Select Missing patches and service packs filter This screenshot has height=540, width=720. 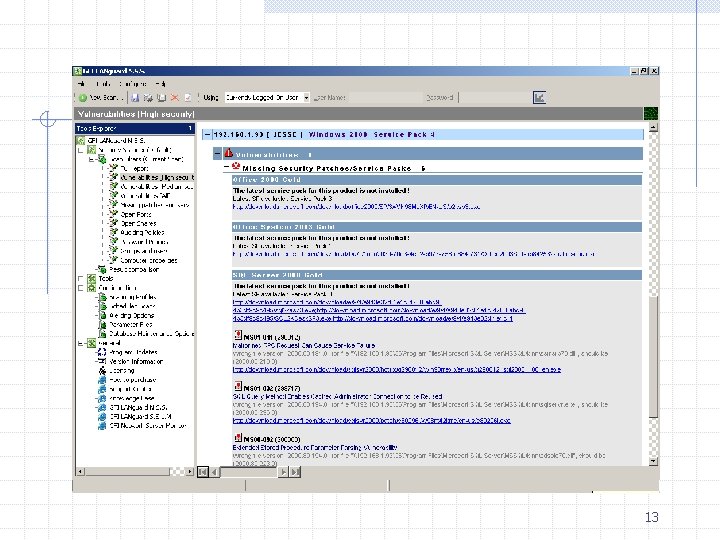tap(155, 205)
